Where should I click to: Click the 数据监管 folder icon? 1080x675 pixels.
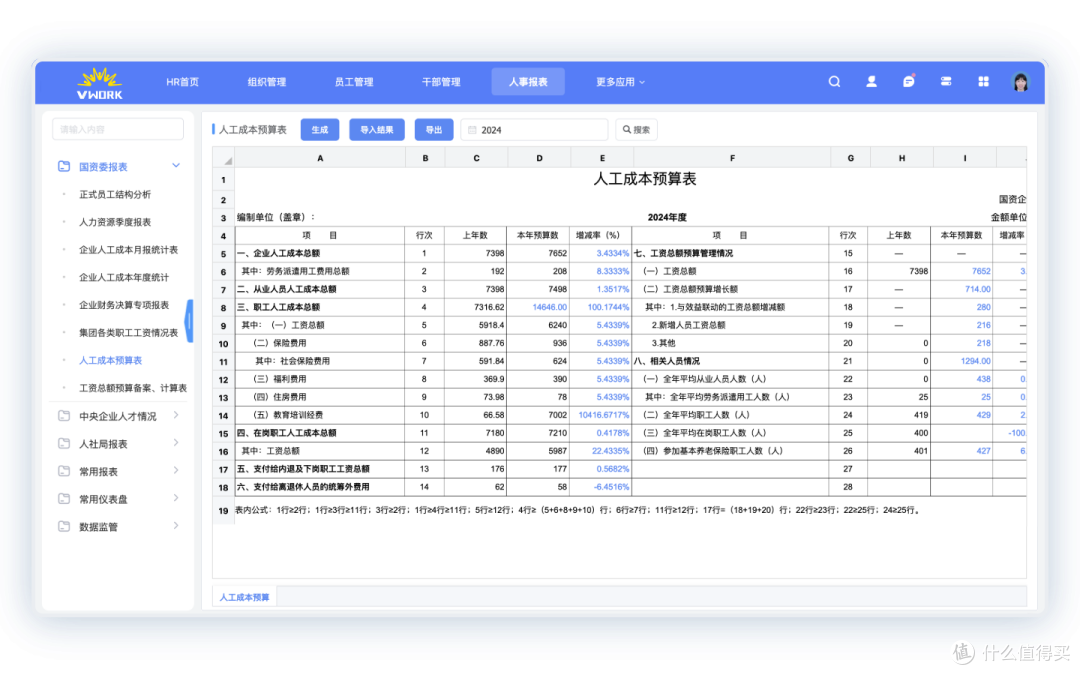coord(64,526)
